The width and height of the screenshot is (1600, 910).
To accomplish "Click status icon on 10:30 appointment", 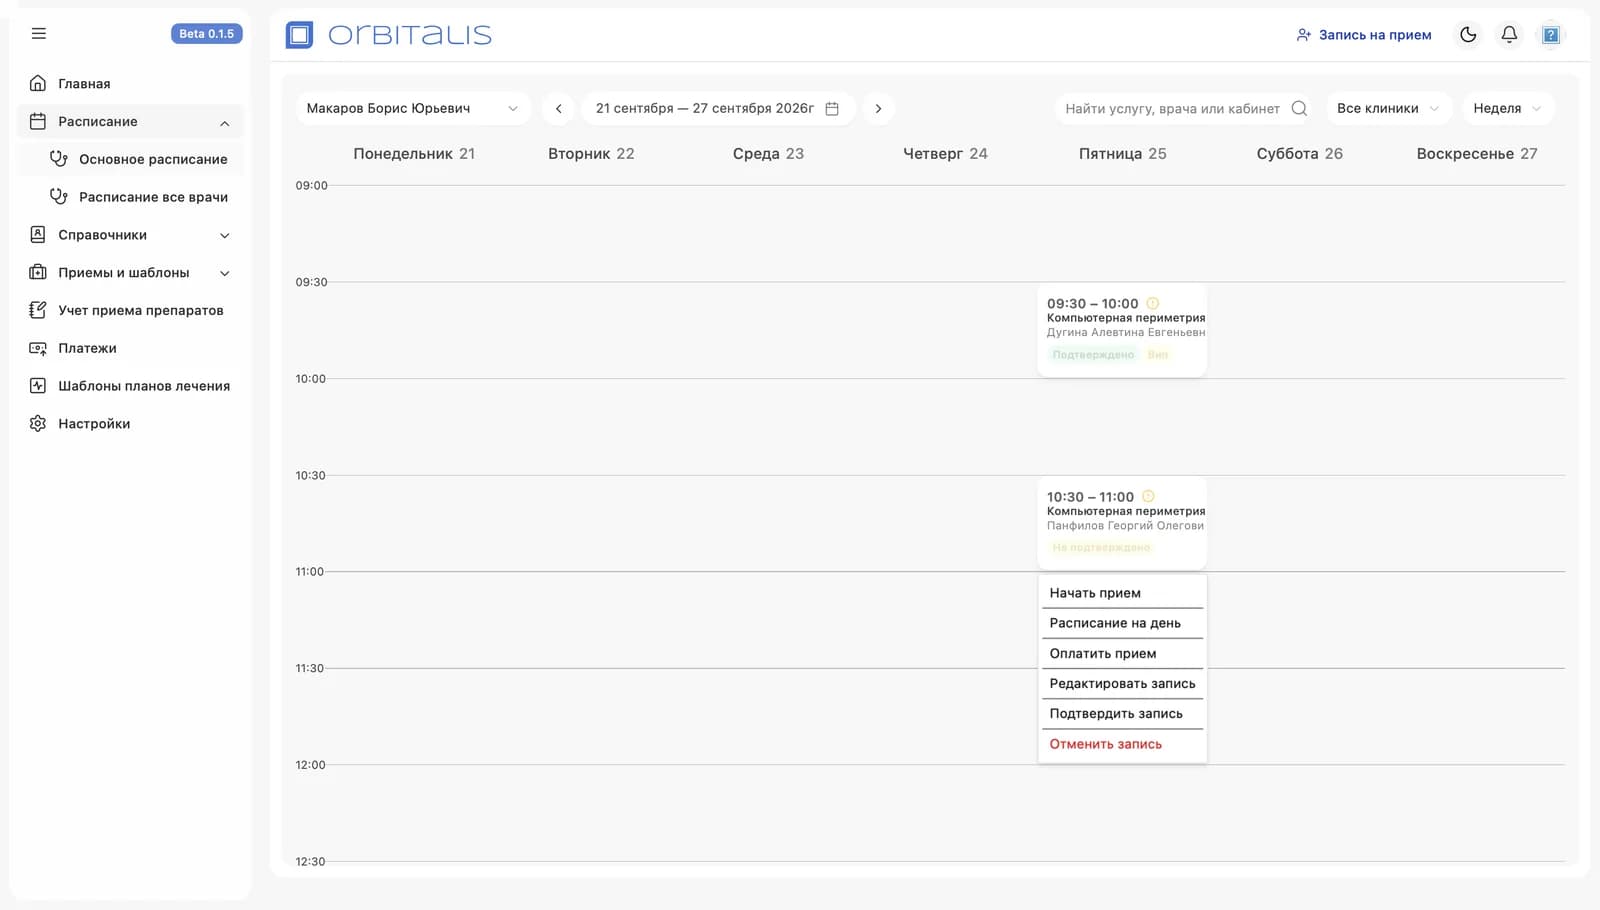I will [1148, 496].
